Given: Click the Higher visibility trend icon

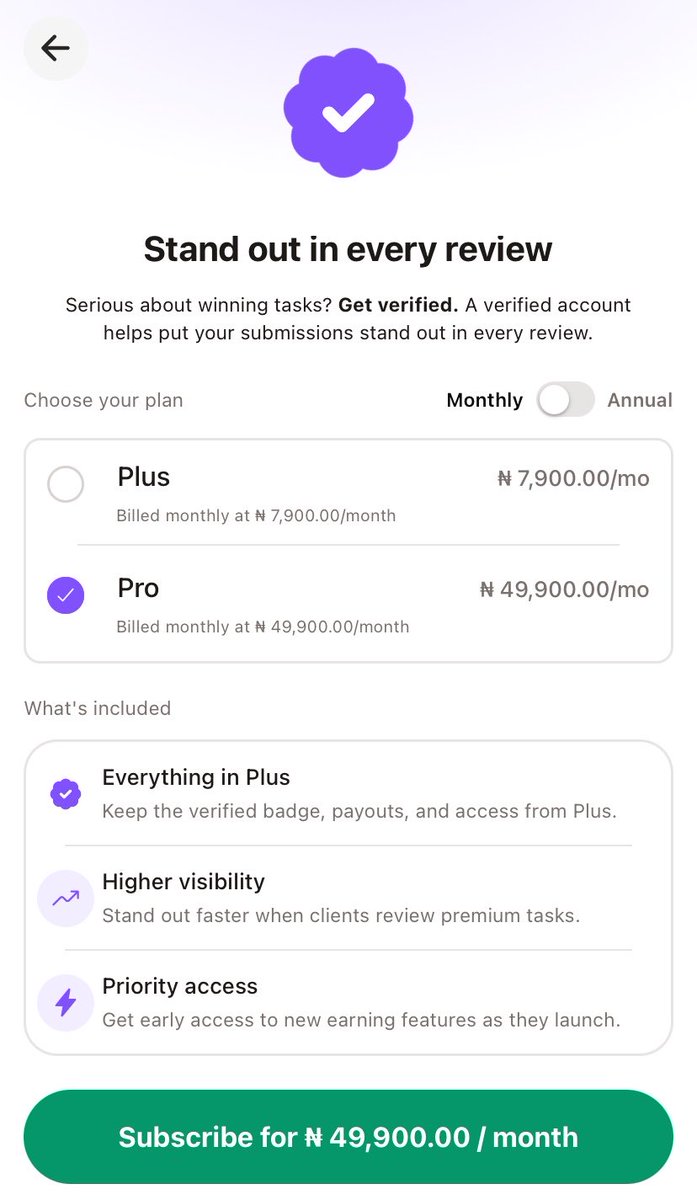Looking at the screenshot, I should pyautogui.click(x=65, y=898).
